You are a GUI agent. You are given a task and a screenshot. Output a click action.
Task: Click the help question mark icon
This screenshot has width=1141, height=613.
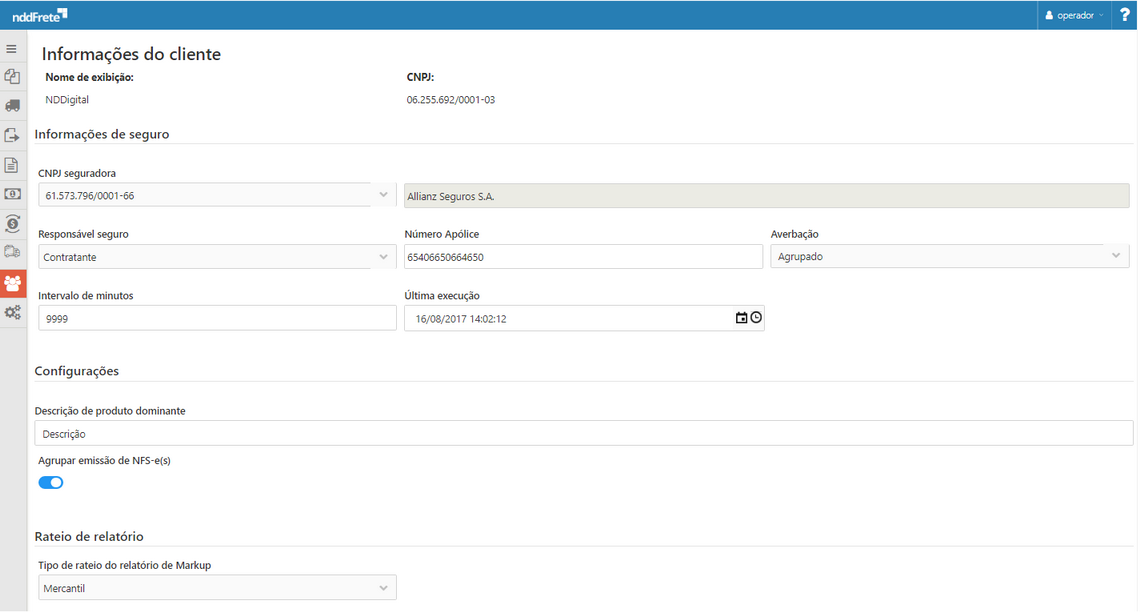coord(1124,15)
